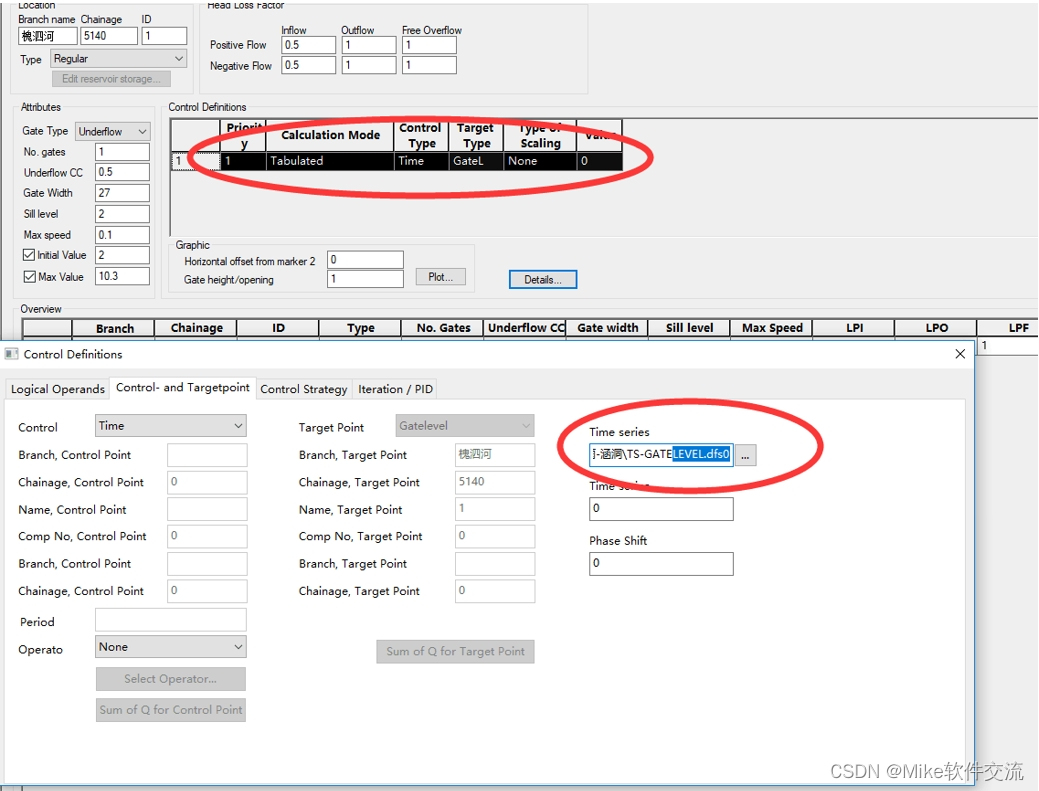Click the Gate width column header in Overview

point(607,329)
